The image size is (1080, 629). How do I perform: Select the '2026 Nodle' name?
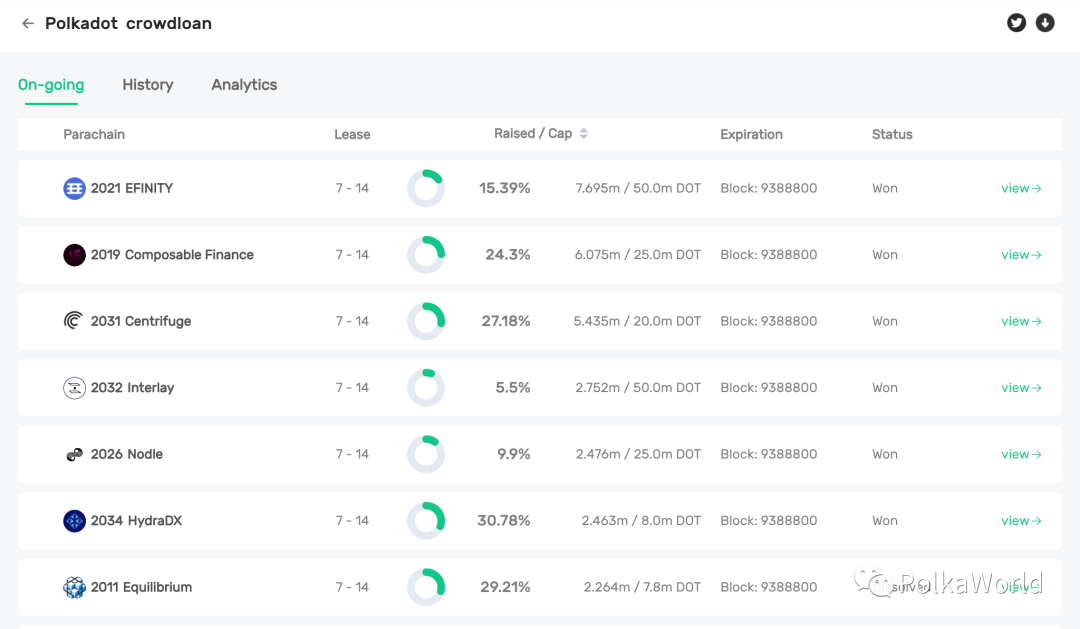[x=127, y=454]
